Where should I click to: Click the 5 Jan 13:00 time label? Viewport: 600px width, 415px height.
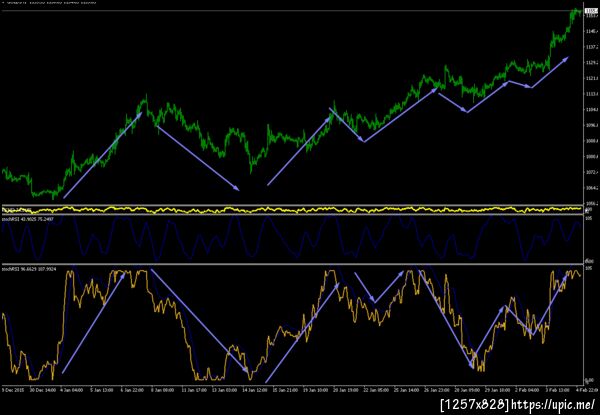tap(101, 390)
